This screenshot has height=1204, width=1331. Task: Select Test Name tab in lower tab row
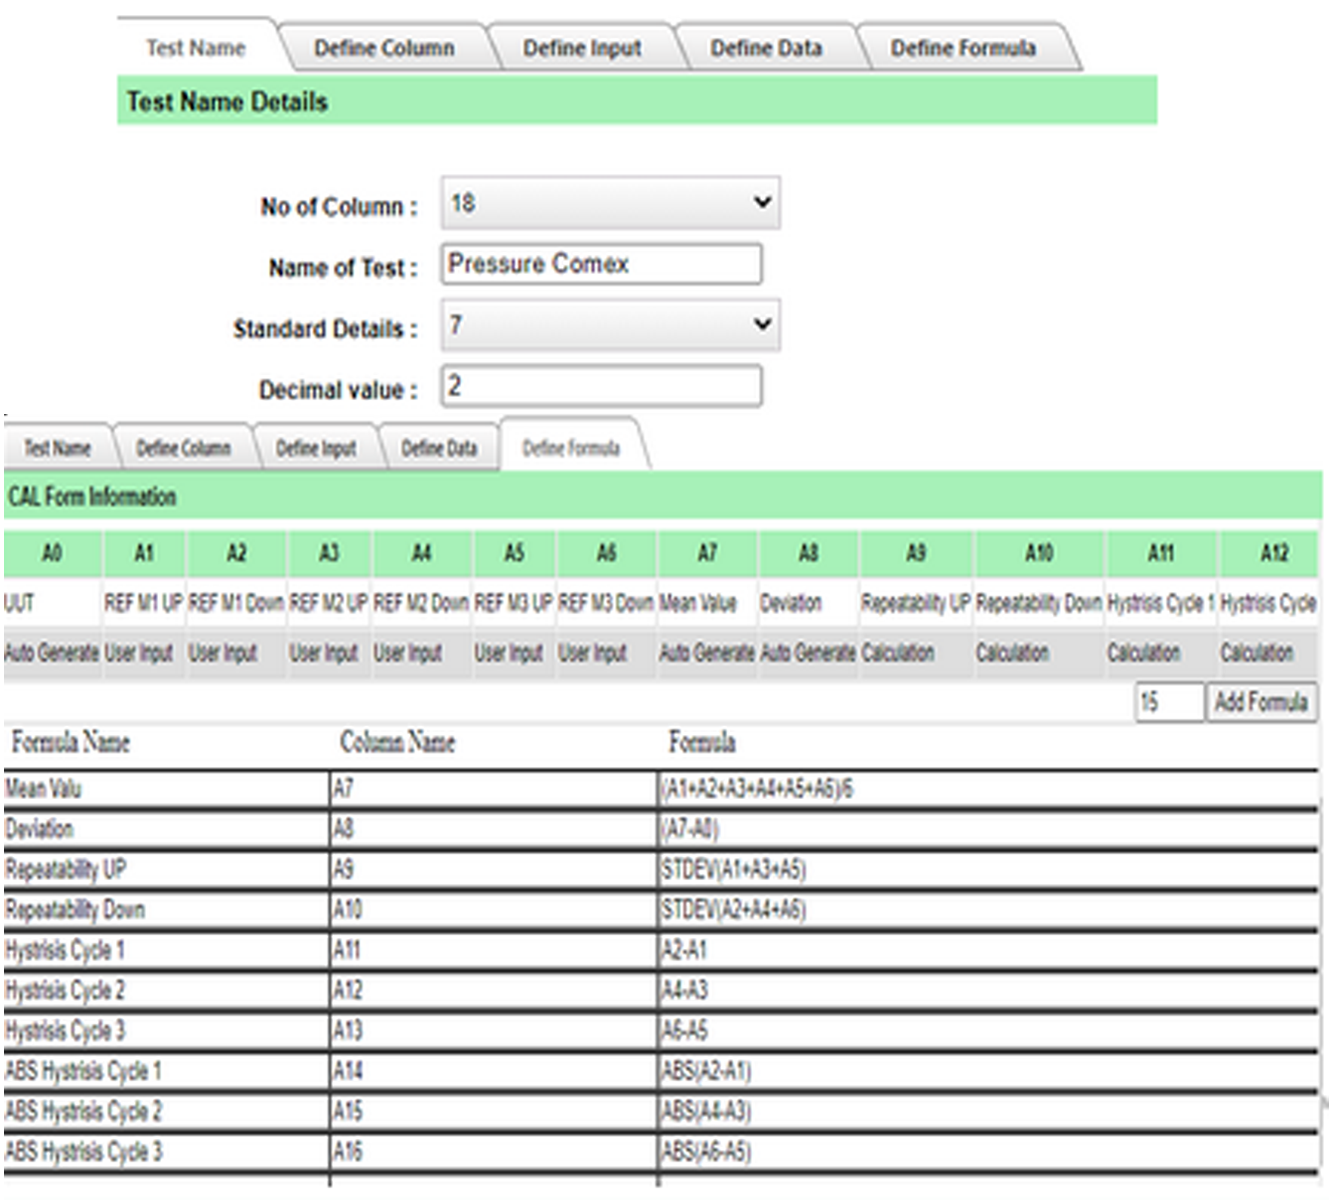57,448
